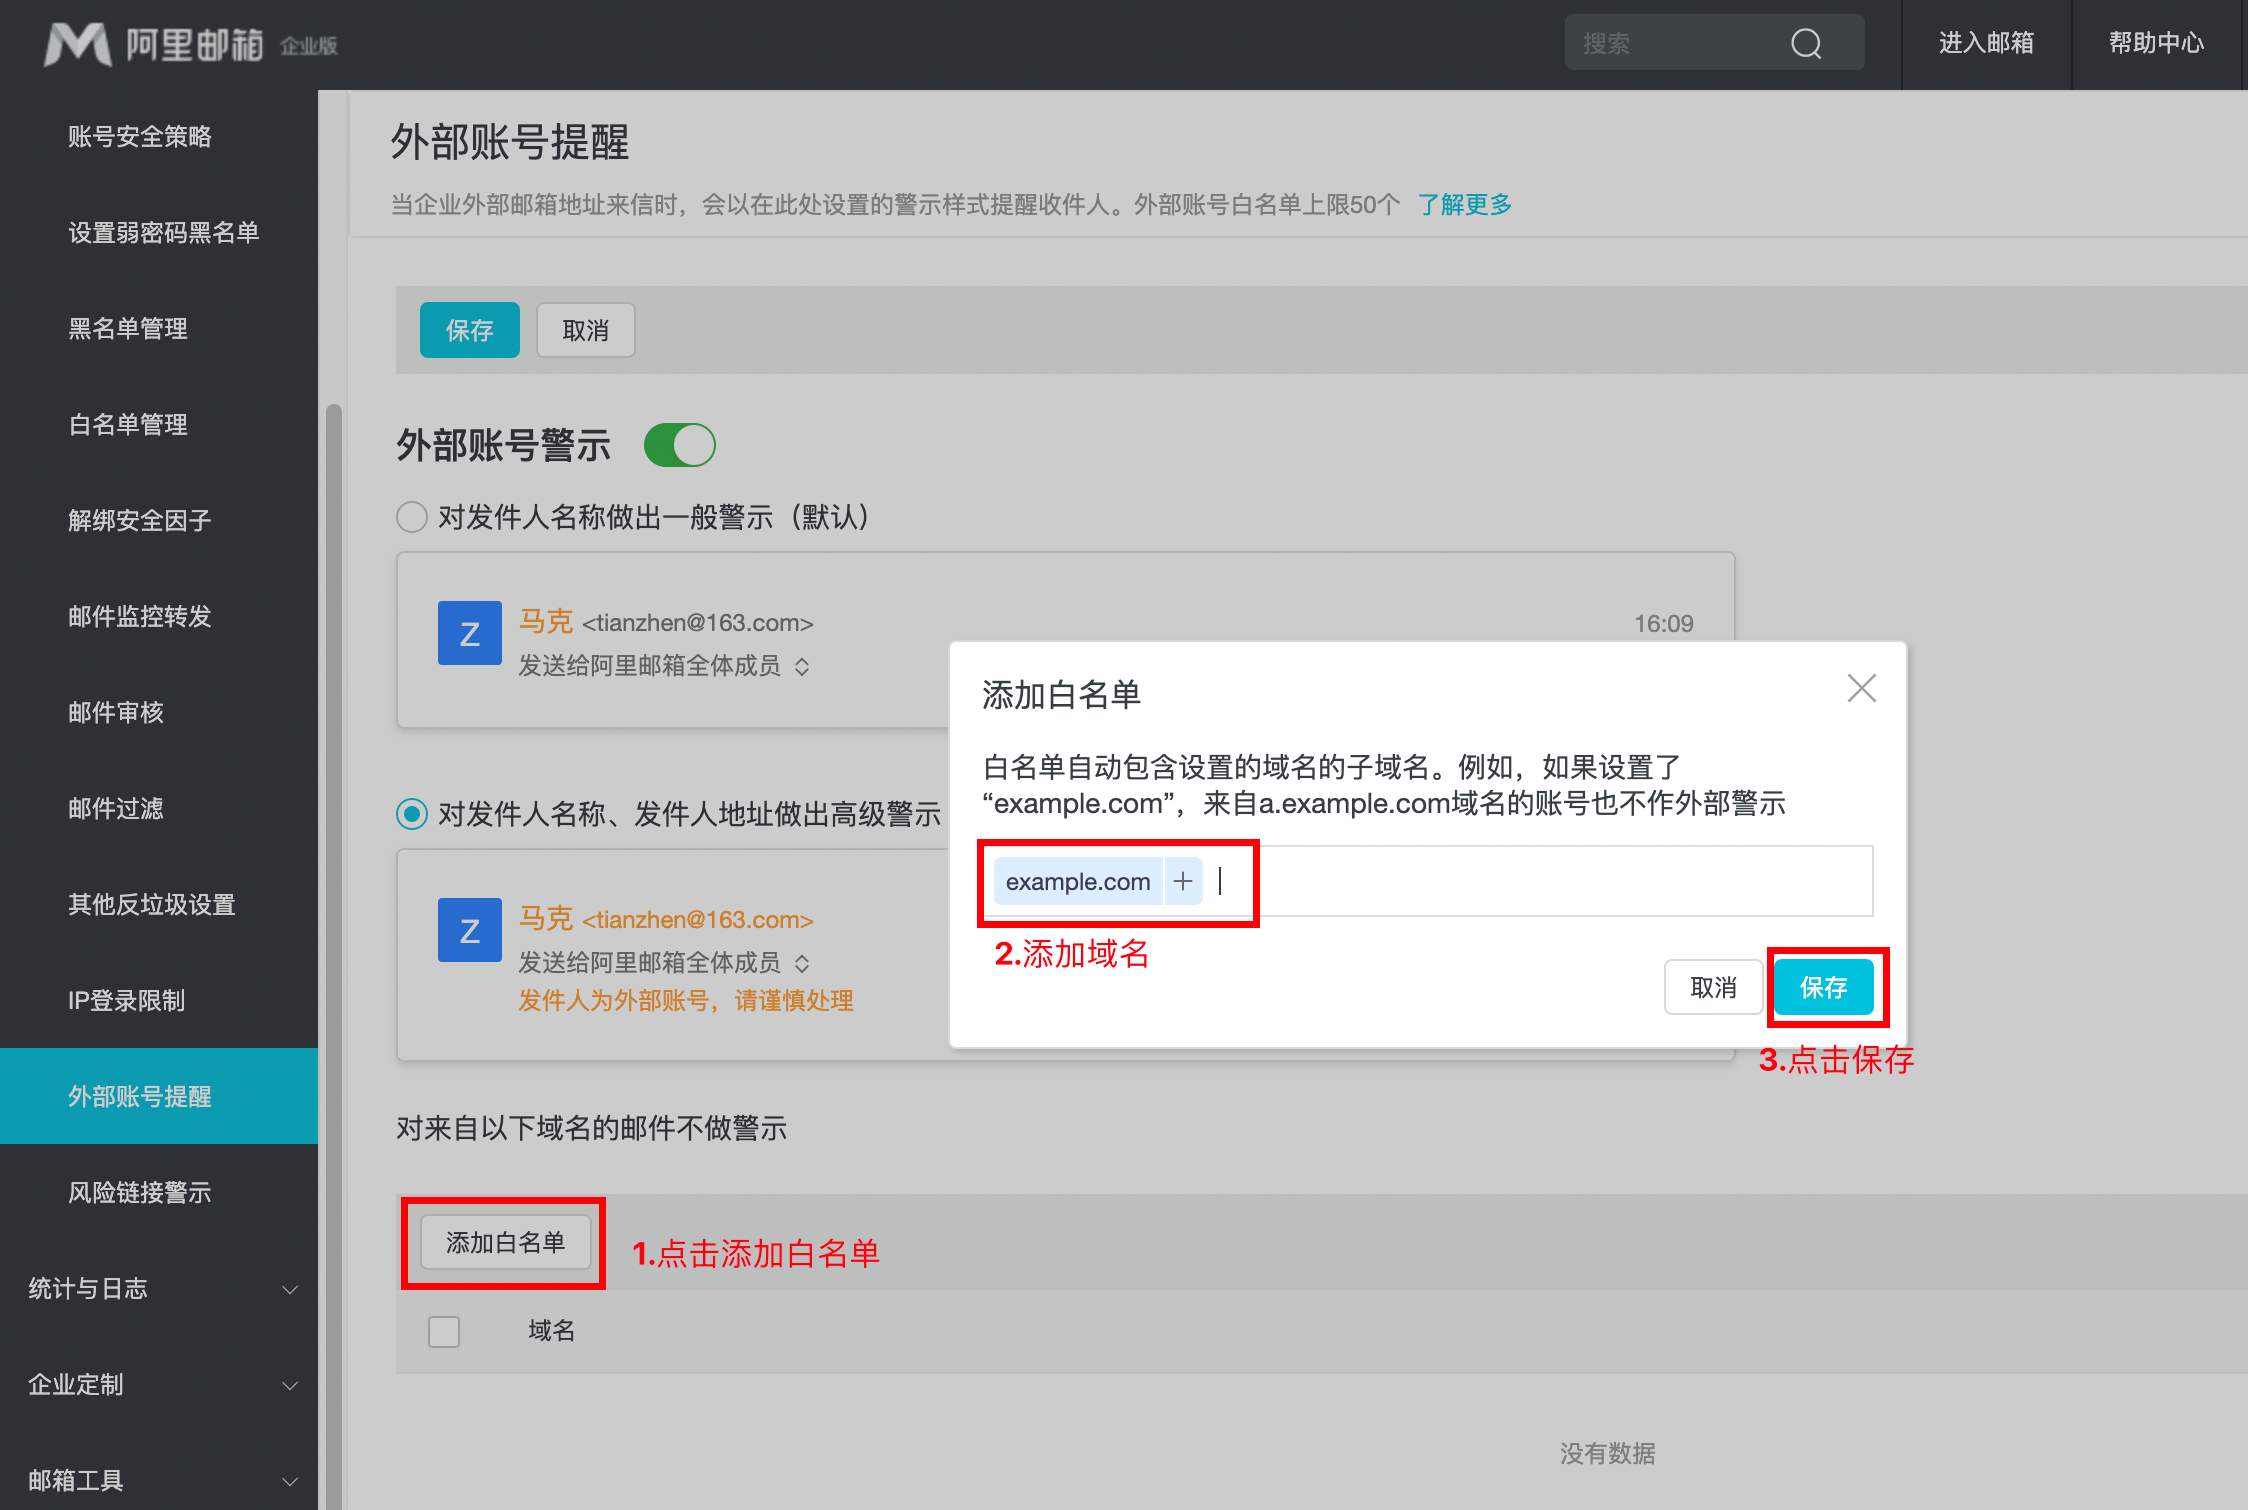Click the 添加白名单 button

pos(504,1242)
